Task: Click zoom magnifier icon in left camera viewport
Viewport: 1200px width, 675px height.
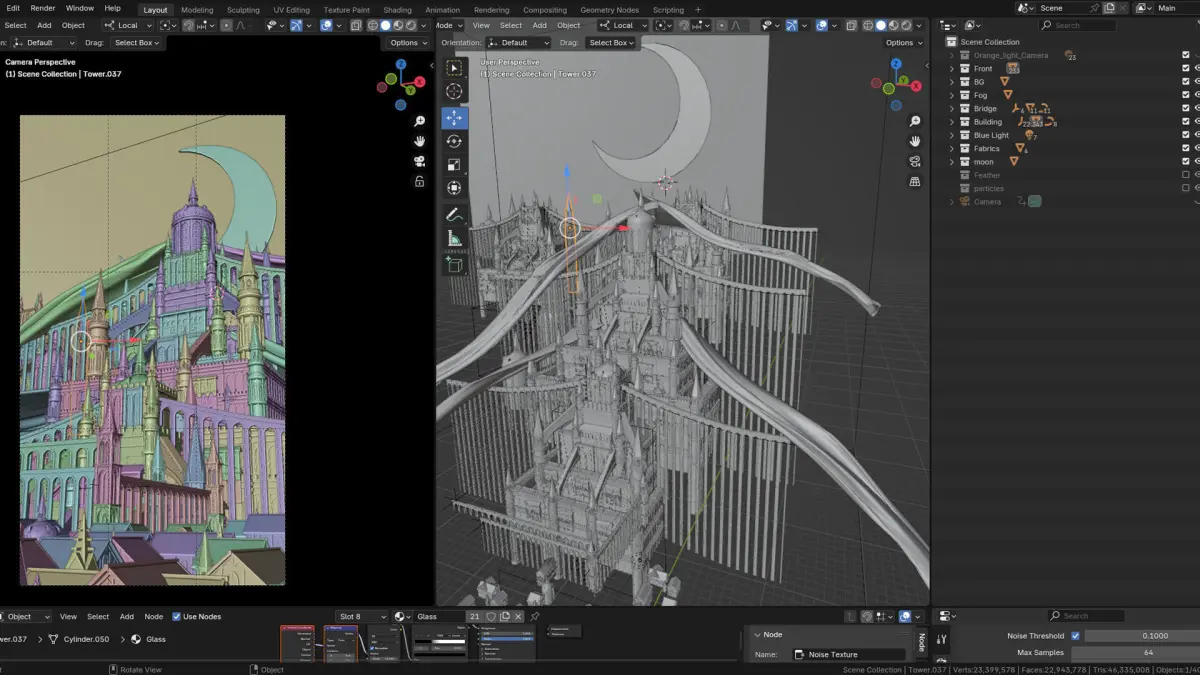Action: click(x=419, y=120)
